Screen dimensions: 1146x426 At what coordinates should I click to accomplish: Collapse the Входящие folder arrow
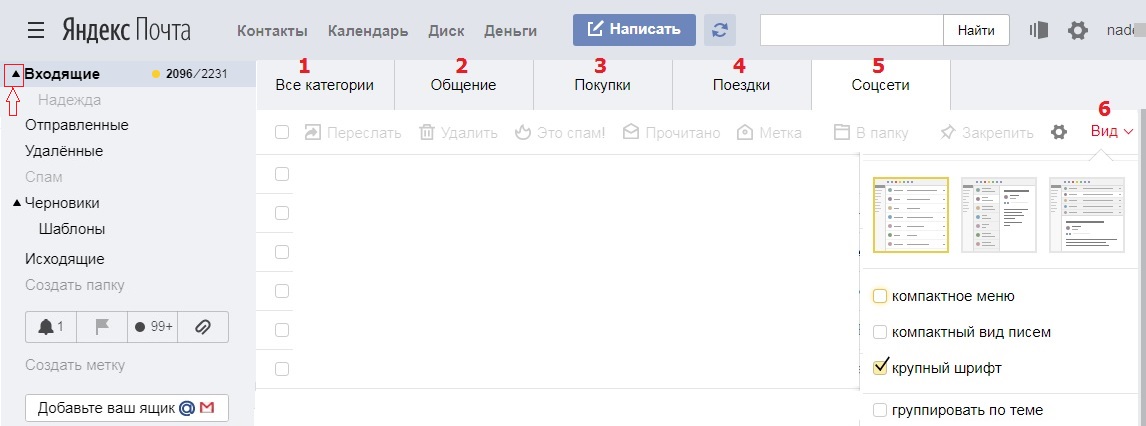point(15,74)
